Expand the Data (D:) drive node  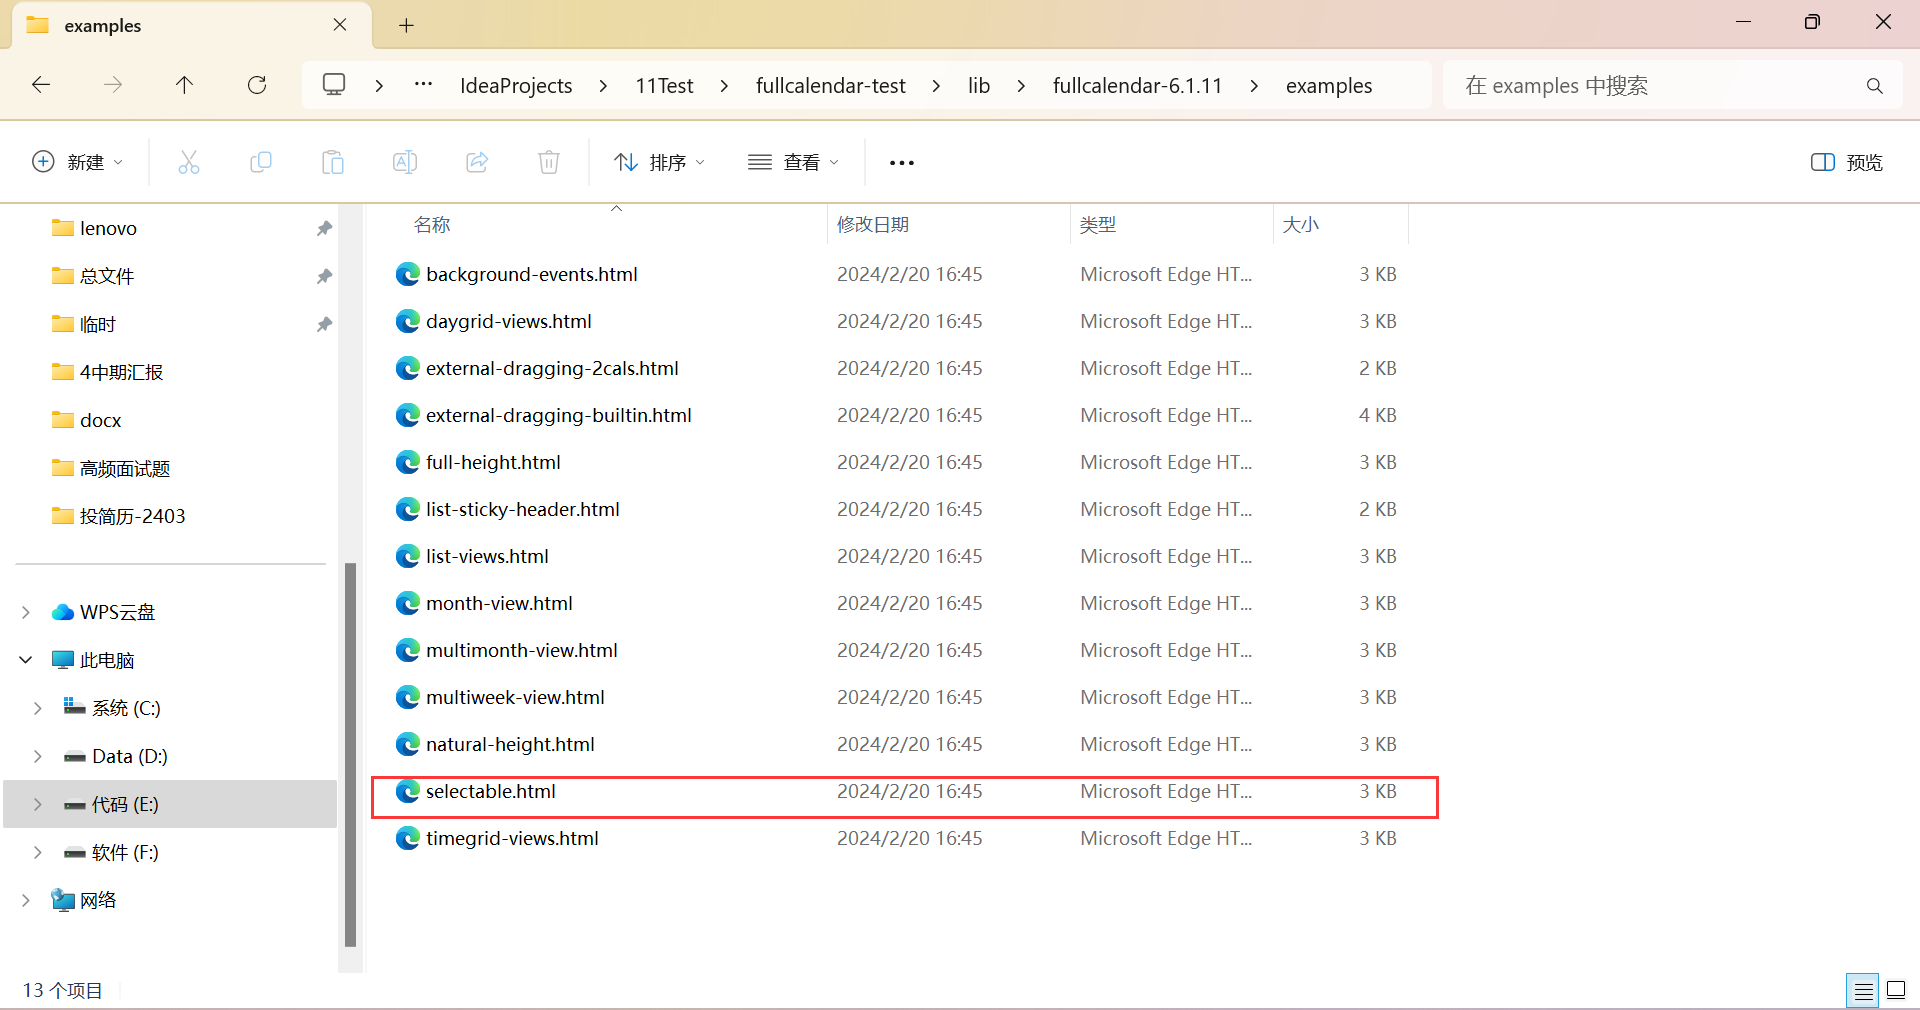[x=38, y=757]
